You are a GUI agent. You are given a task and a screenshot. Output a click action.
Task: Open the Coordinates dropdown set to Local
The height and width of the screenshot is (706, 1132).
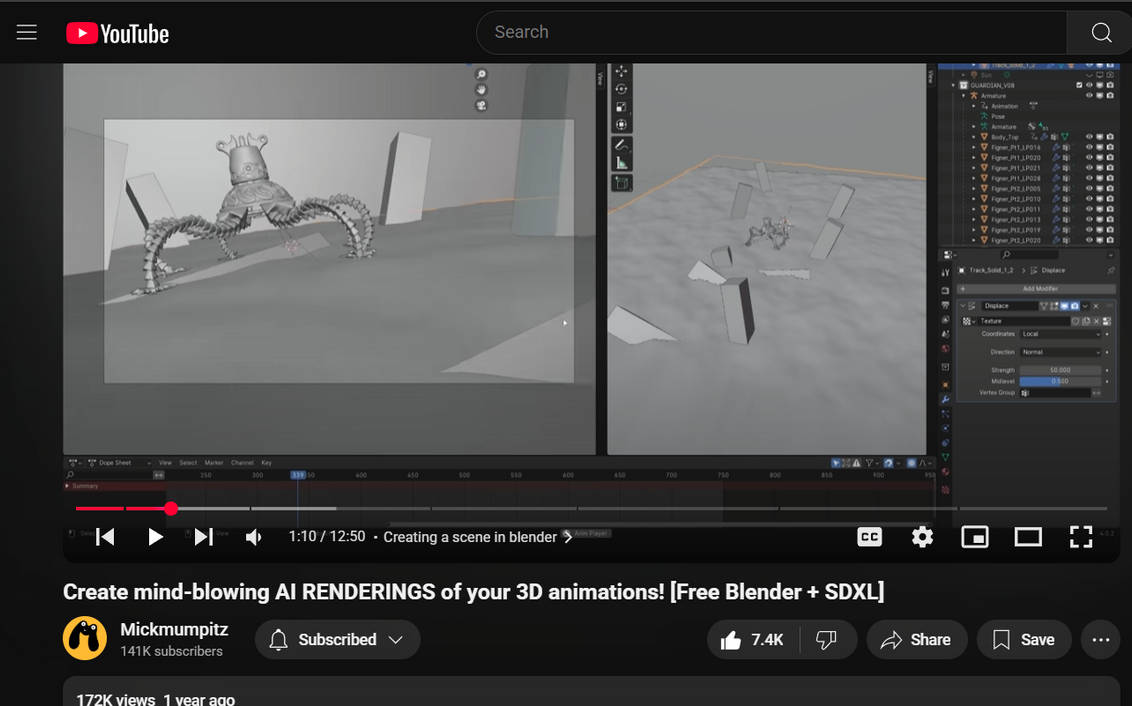click(x=1061, y=334)
